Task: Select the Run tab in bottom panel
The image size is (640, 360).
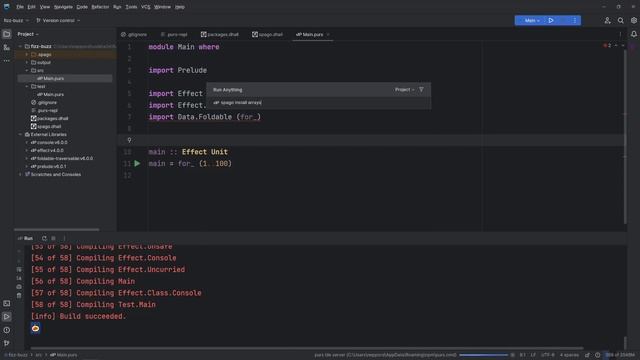Action: click(x=25, y=238)
